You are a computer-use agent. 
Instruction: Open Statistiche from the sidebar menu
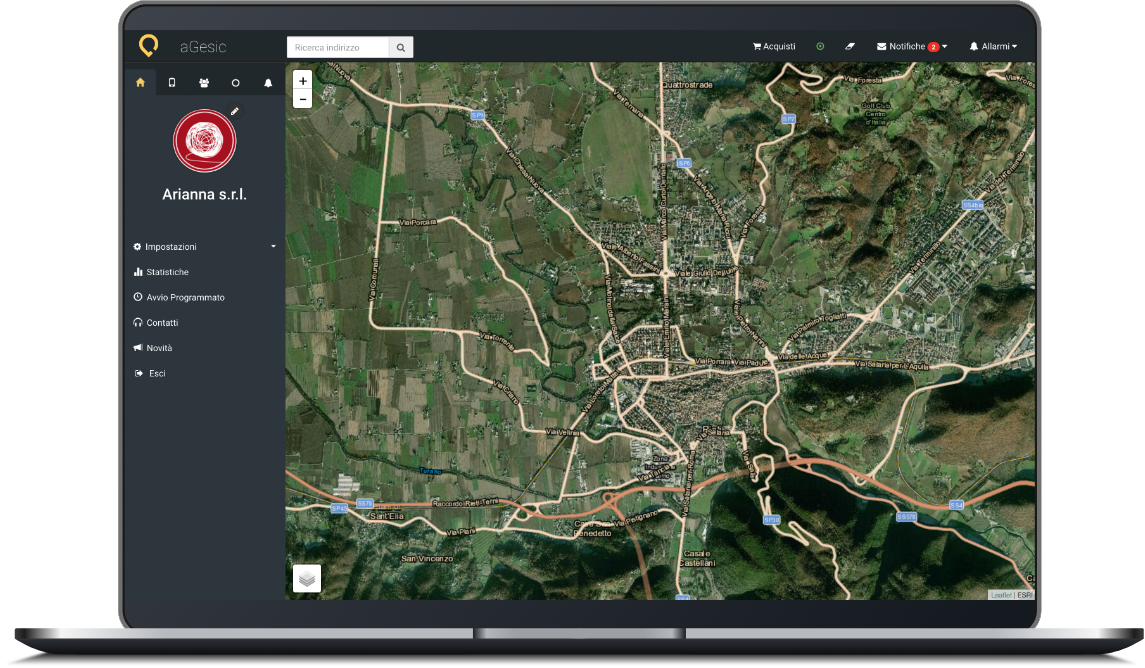click(x=167, y=272)
